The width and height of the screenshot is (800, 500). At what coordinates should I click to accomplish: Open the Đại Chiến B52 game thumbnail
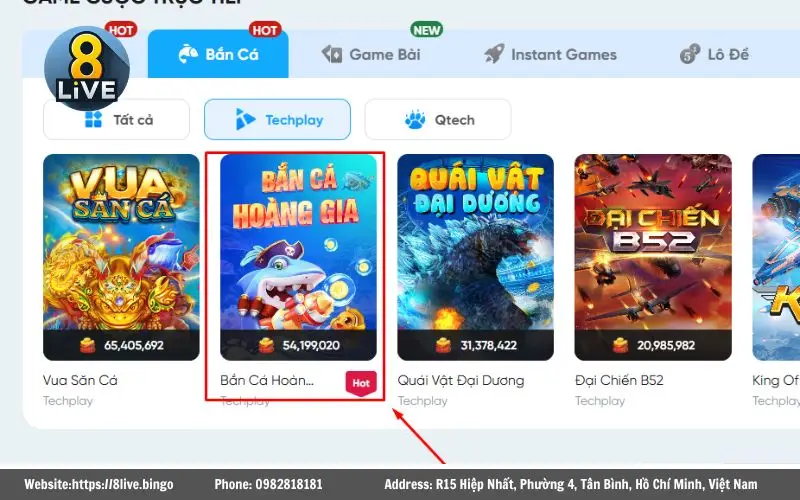pyautogui.click(x=653, y=257)
